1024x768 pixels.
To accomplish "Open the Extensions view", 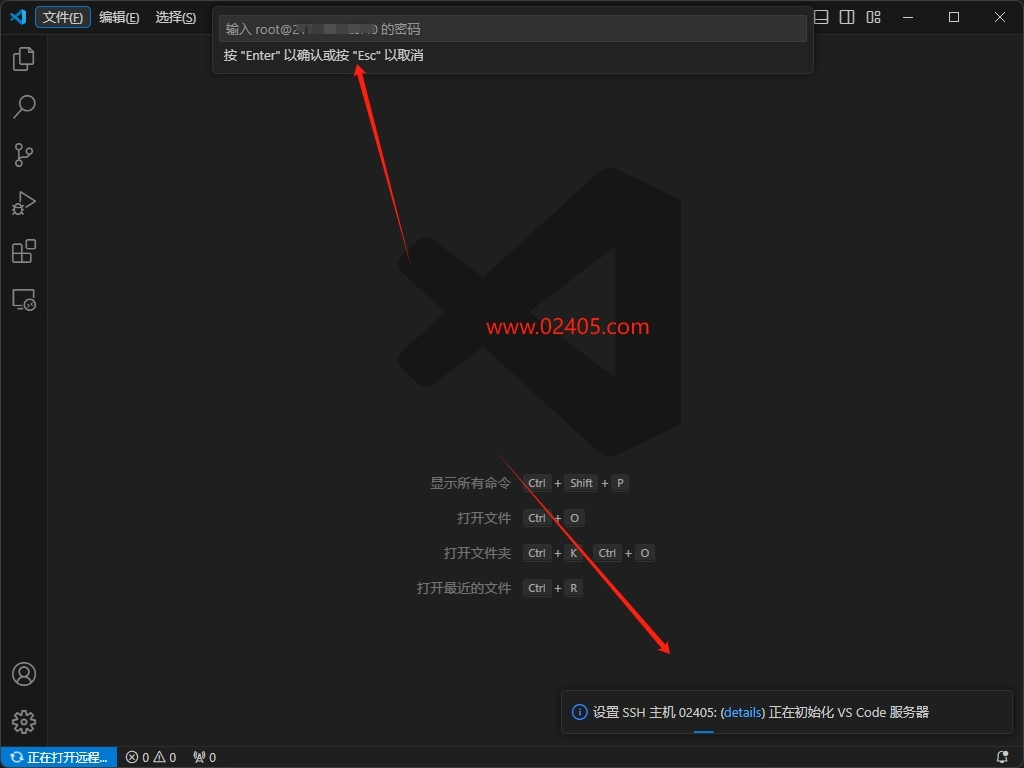I will (24, 251).
